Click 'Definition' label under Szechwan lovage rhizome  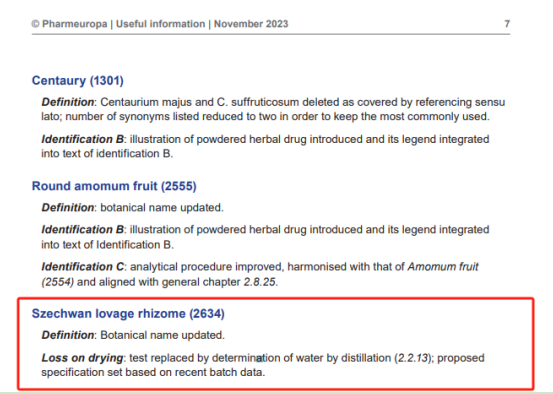pos(68,335)
